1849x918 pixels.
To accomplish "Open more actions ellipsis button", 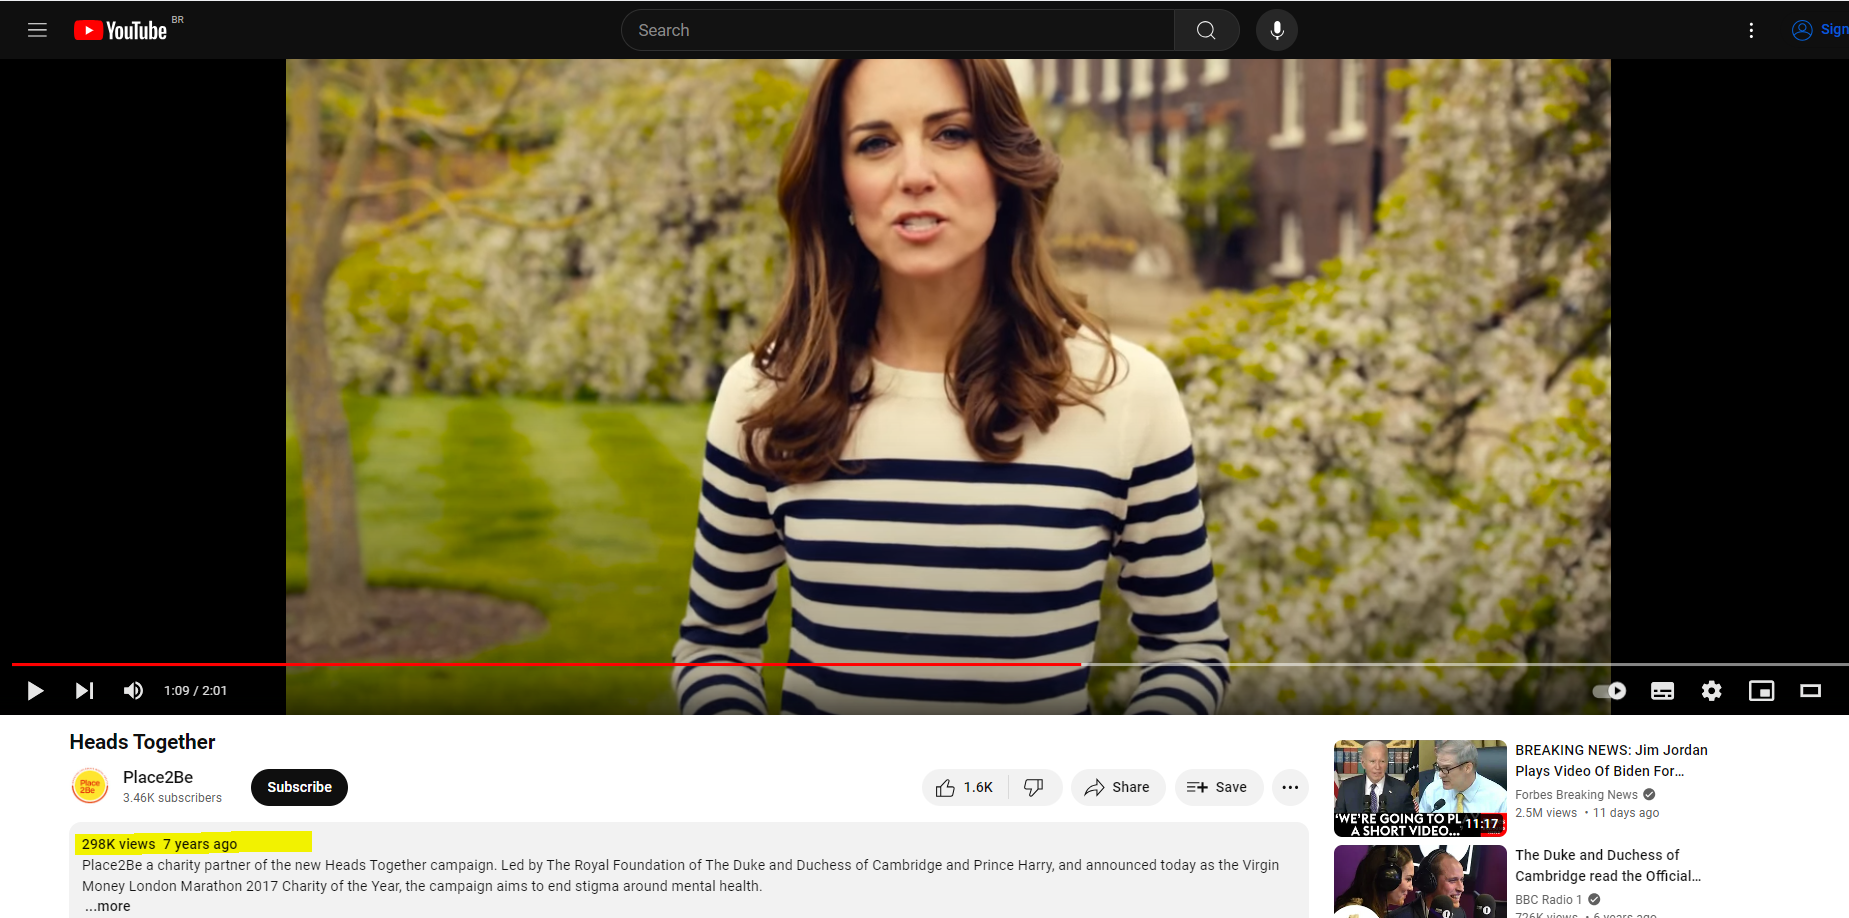I will pos(1290,788).
